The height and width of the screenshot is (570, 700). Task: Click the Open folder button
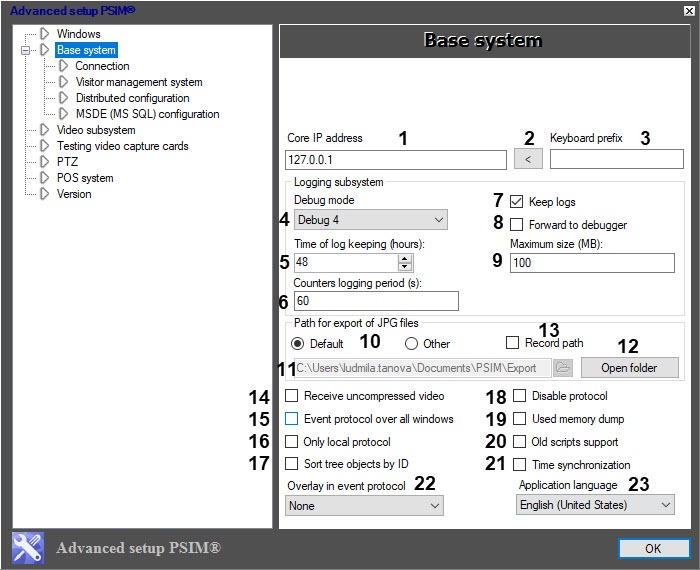629,368
